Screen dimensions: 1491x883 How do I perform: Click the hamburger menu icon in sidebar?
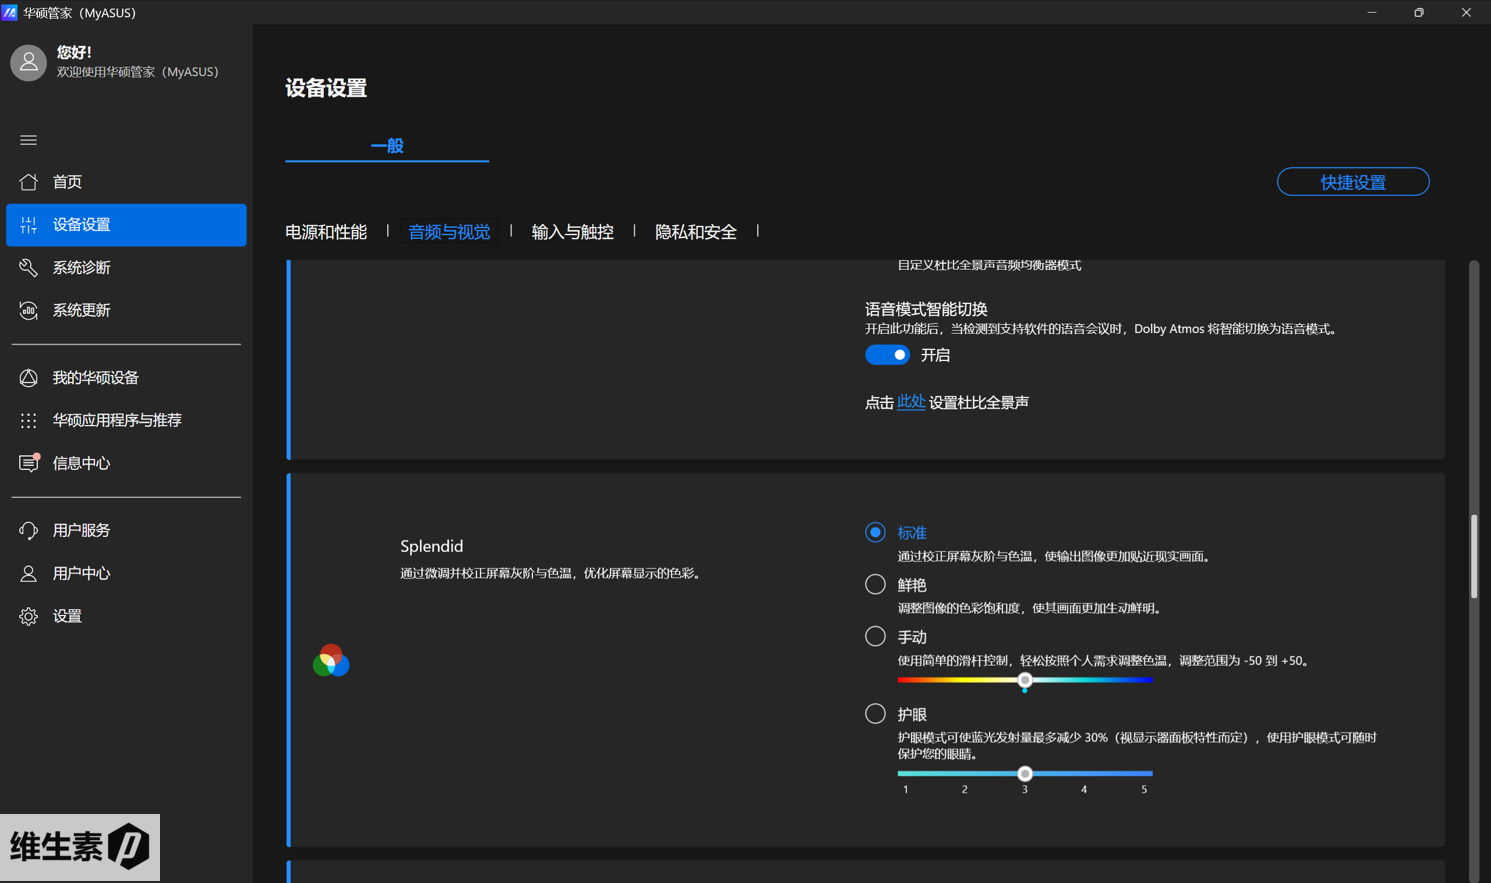tap(28, 140)
